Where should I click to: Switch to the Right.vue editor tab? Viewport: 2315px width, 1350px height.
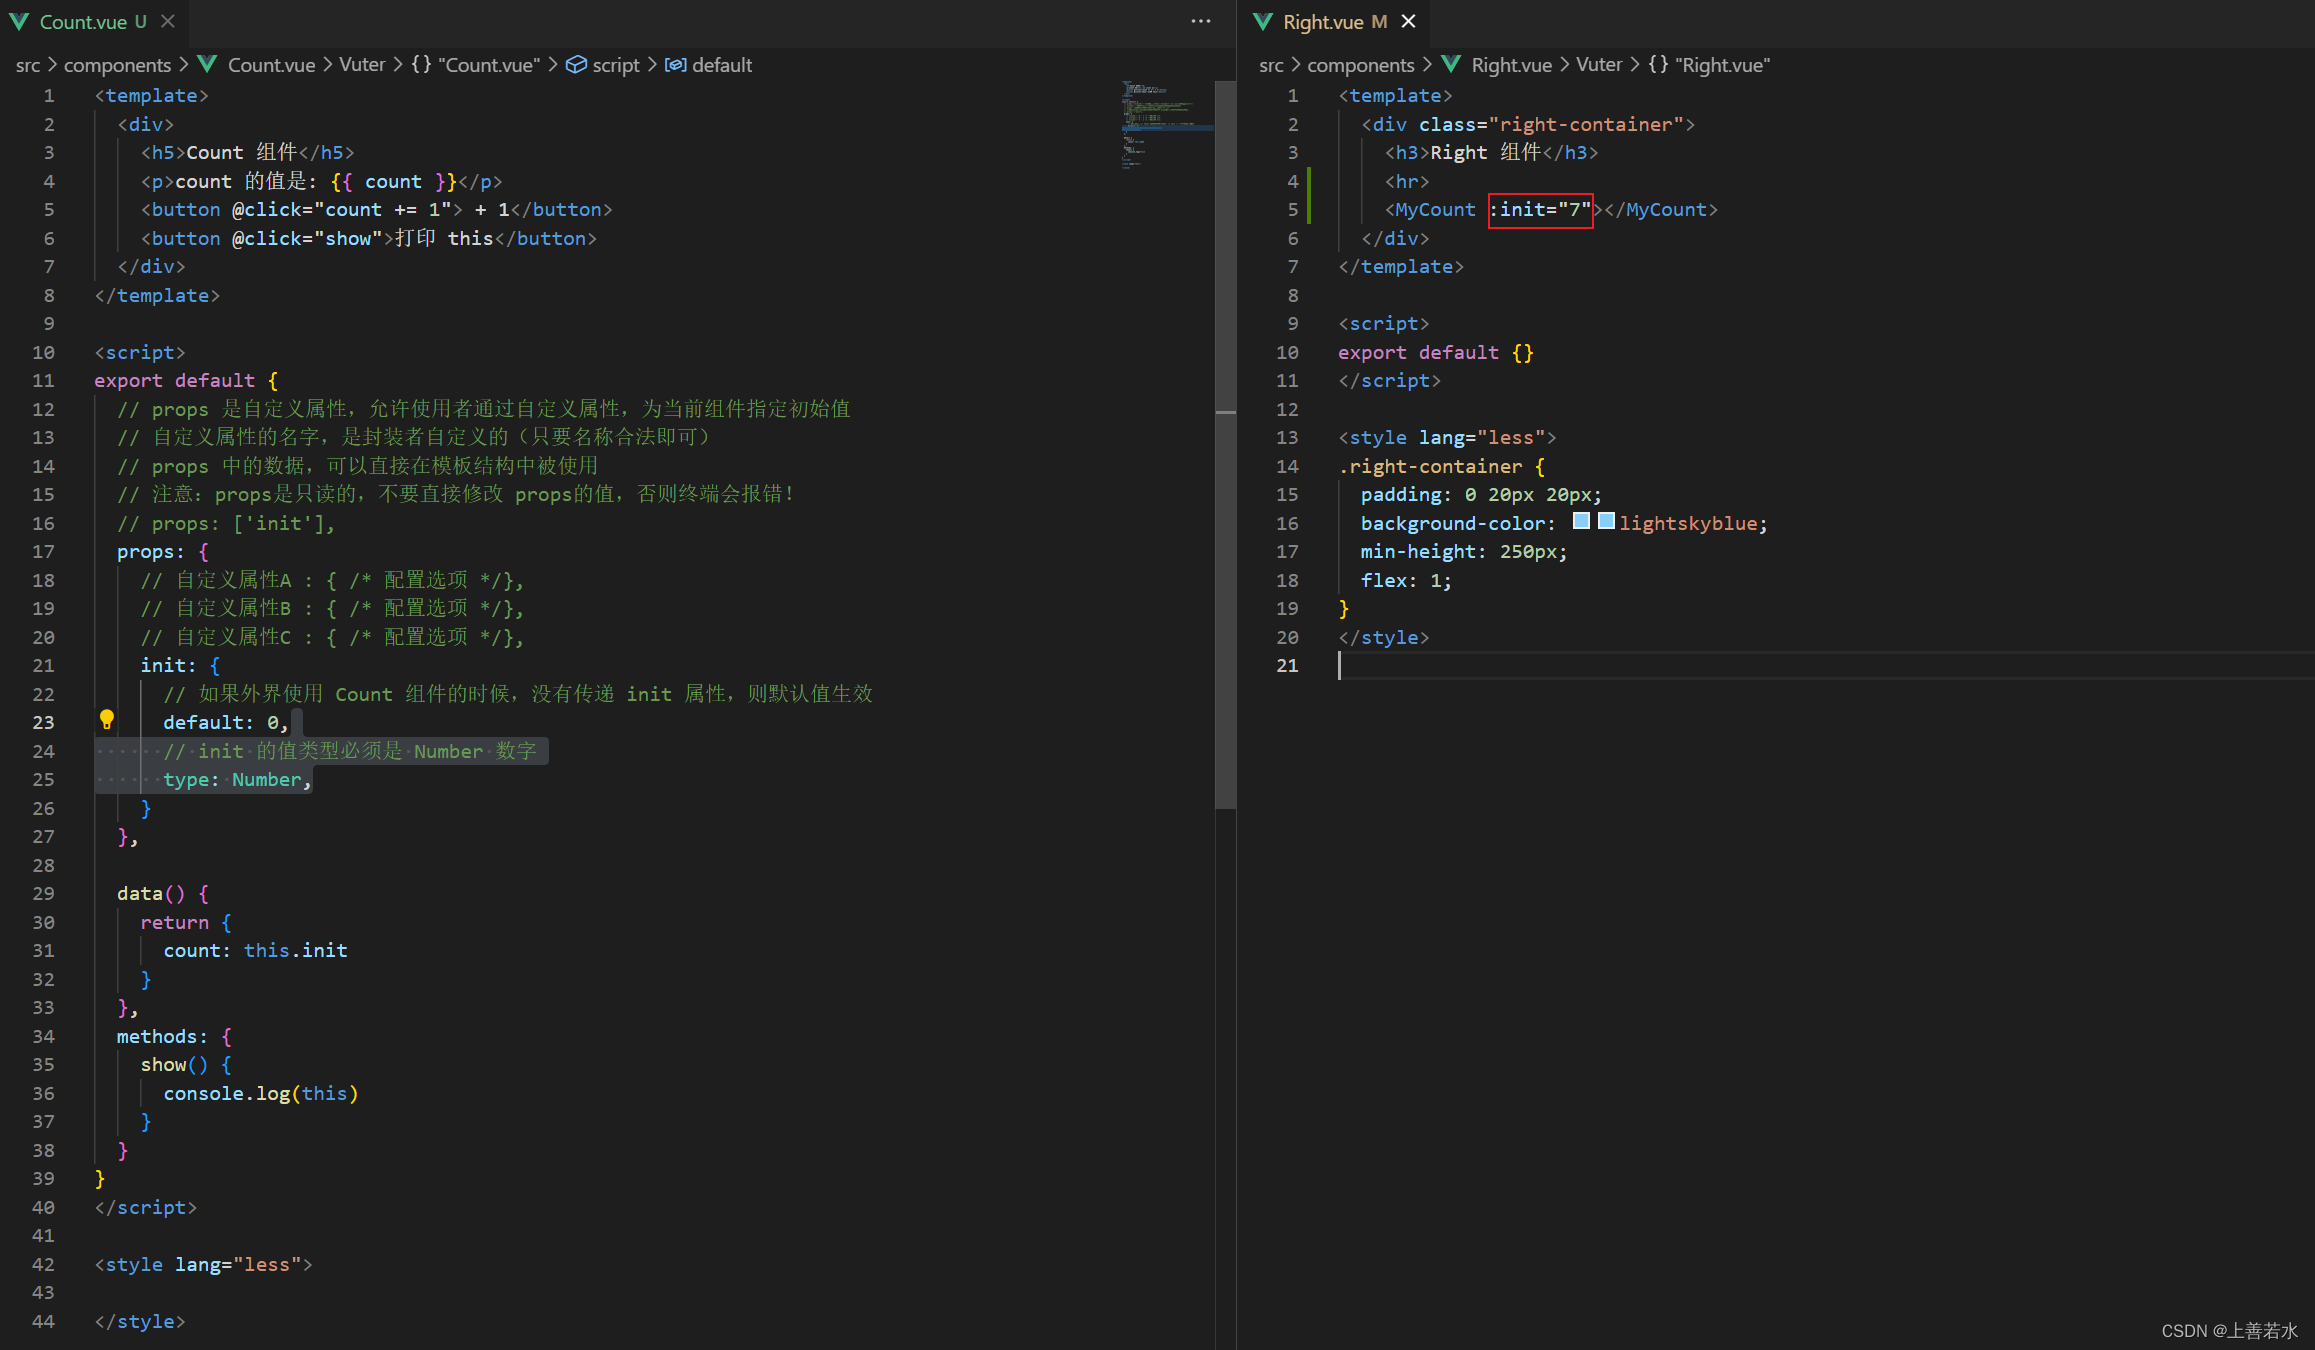[x=1334, y=22]
